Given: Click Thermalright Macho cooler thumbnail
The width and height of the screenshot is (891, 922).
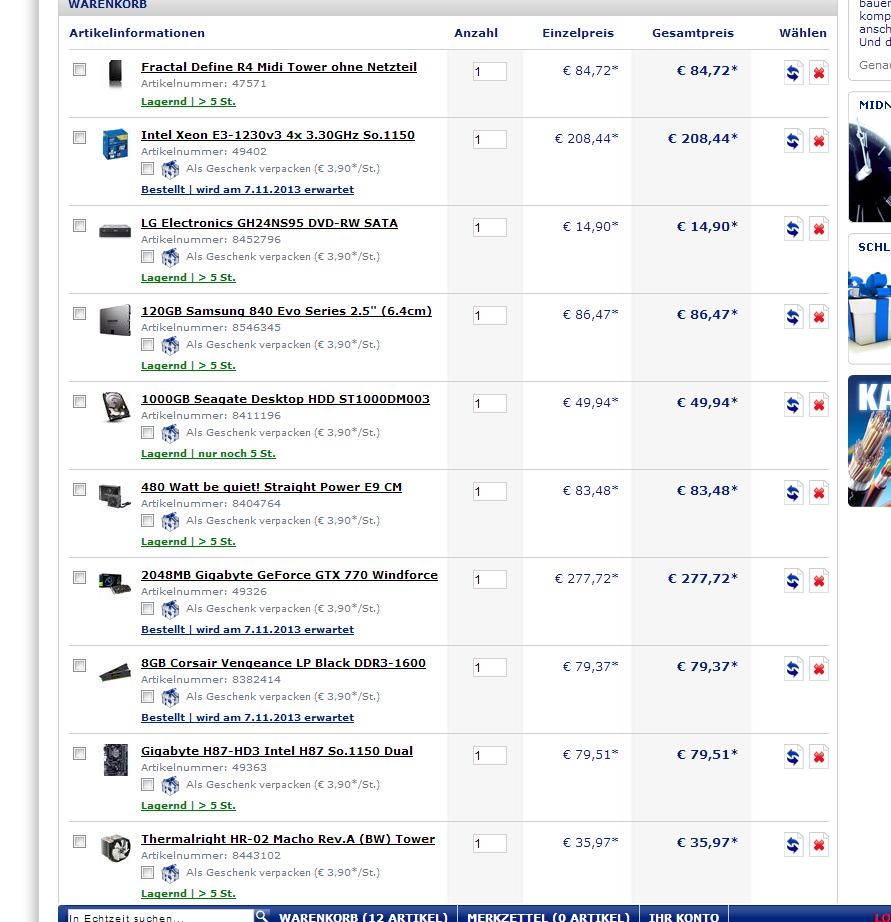Looking at the screenshot, I should 115,848.
